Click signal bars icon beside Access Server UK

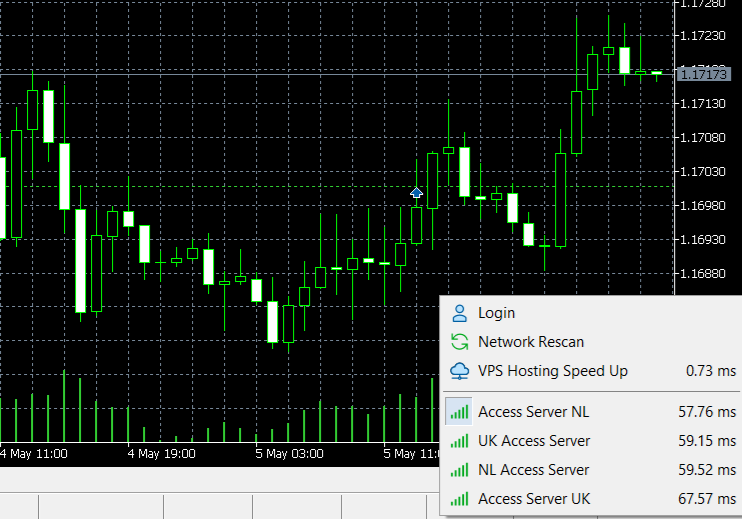[x=459, y=499]
